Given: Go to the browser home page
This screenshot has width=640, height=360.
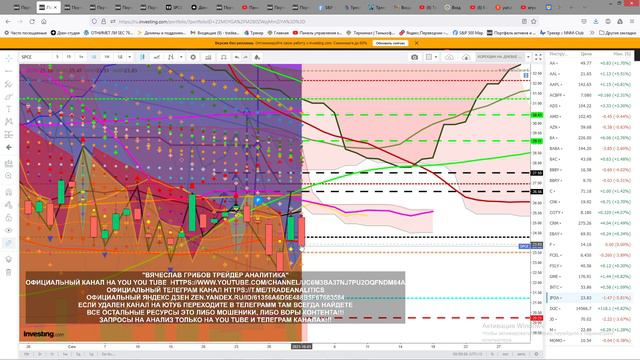Looking at the screenshot, I should tap(44, 22).
